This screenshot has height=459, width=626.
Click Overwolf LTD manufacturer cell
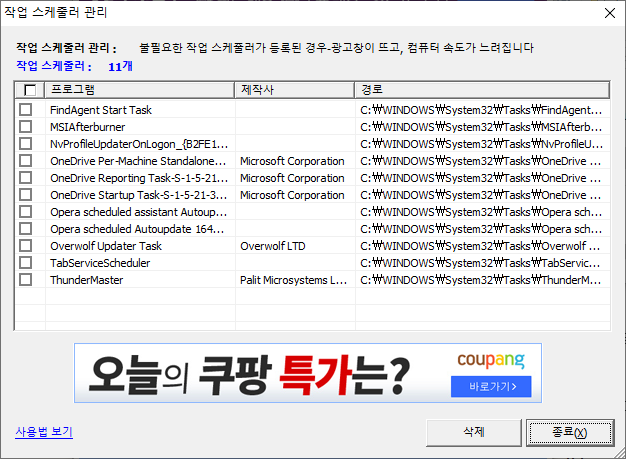(x=273, y=246)
